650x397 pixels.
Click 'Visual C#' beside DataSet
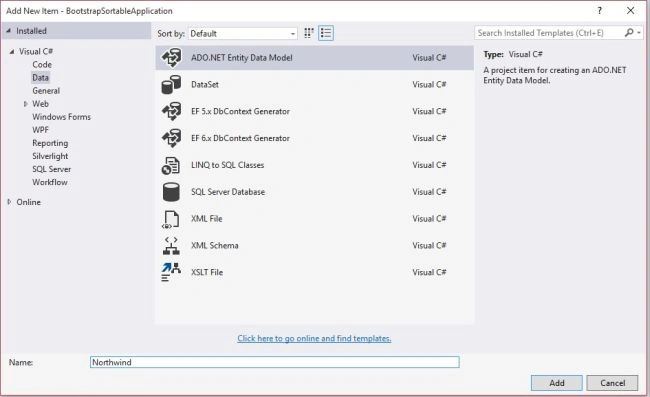429,85
